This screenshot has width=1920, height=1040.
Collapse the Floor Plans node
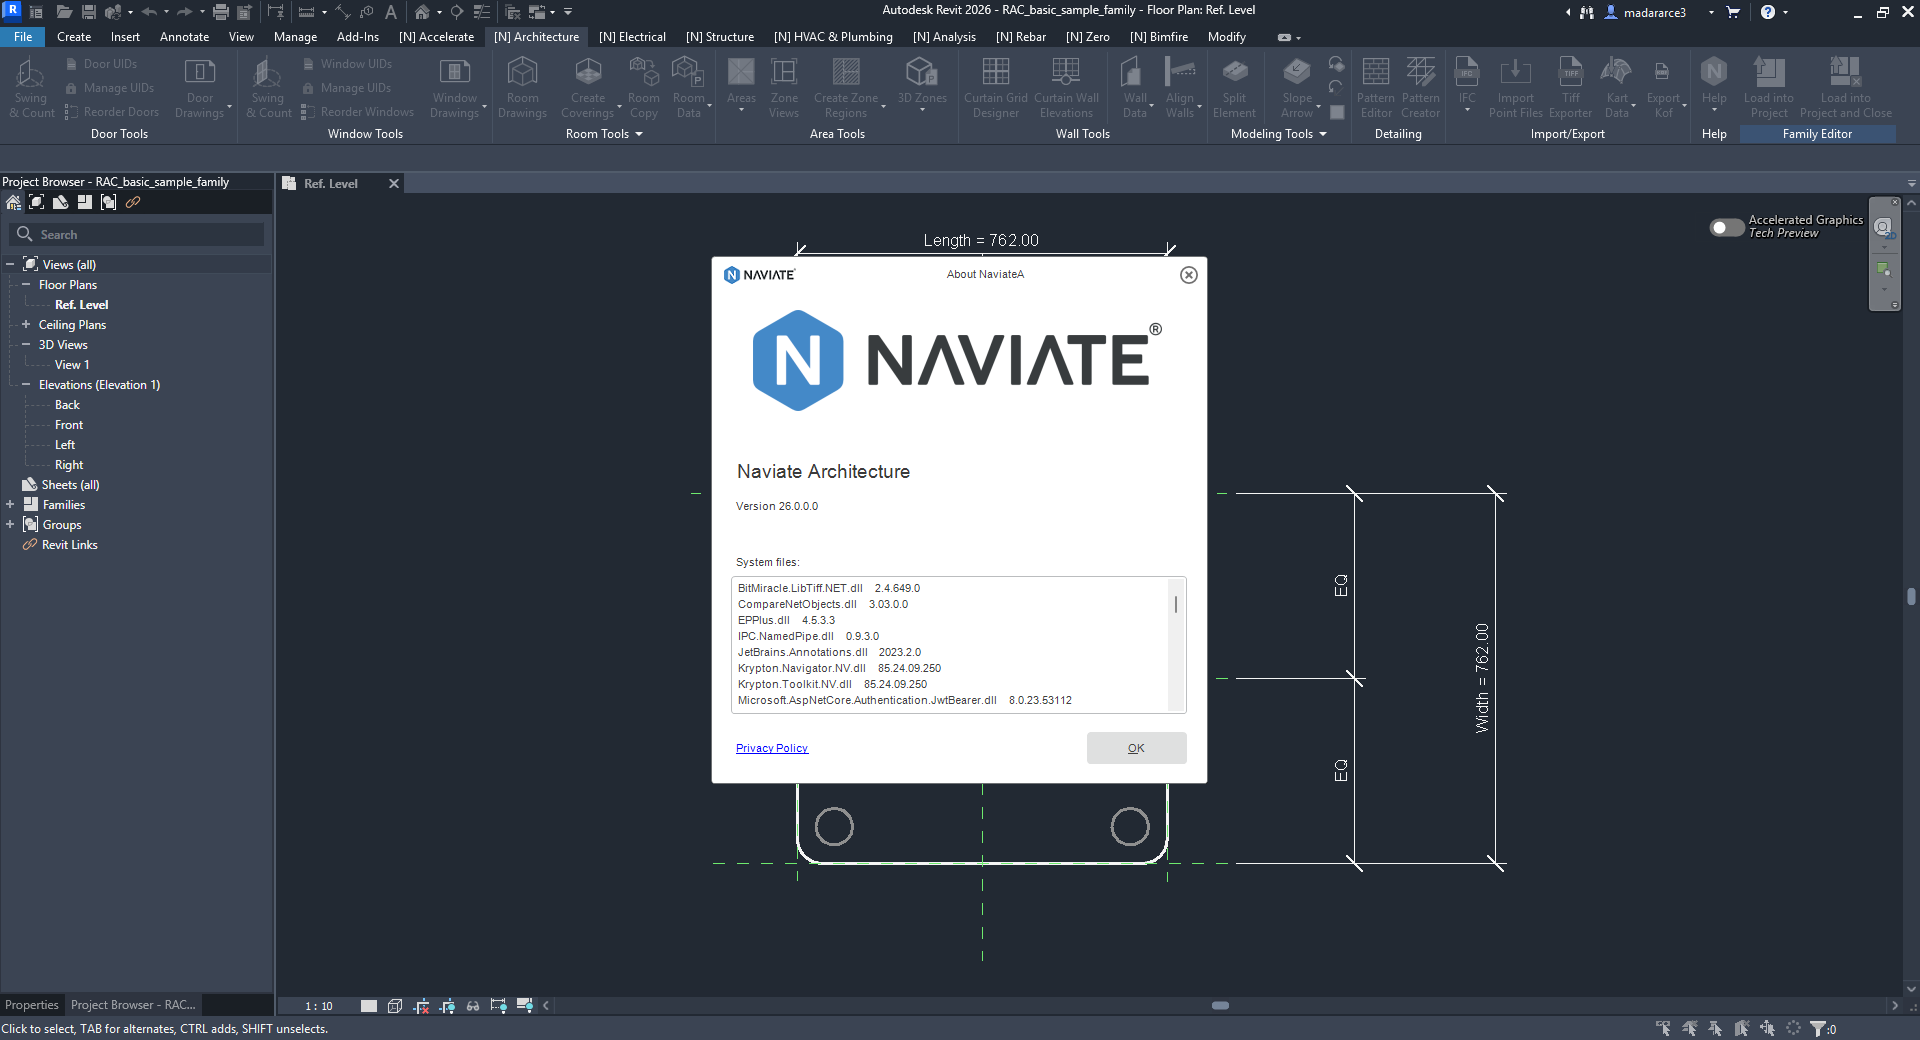coord(26,285)
